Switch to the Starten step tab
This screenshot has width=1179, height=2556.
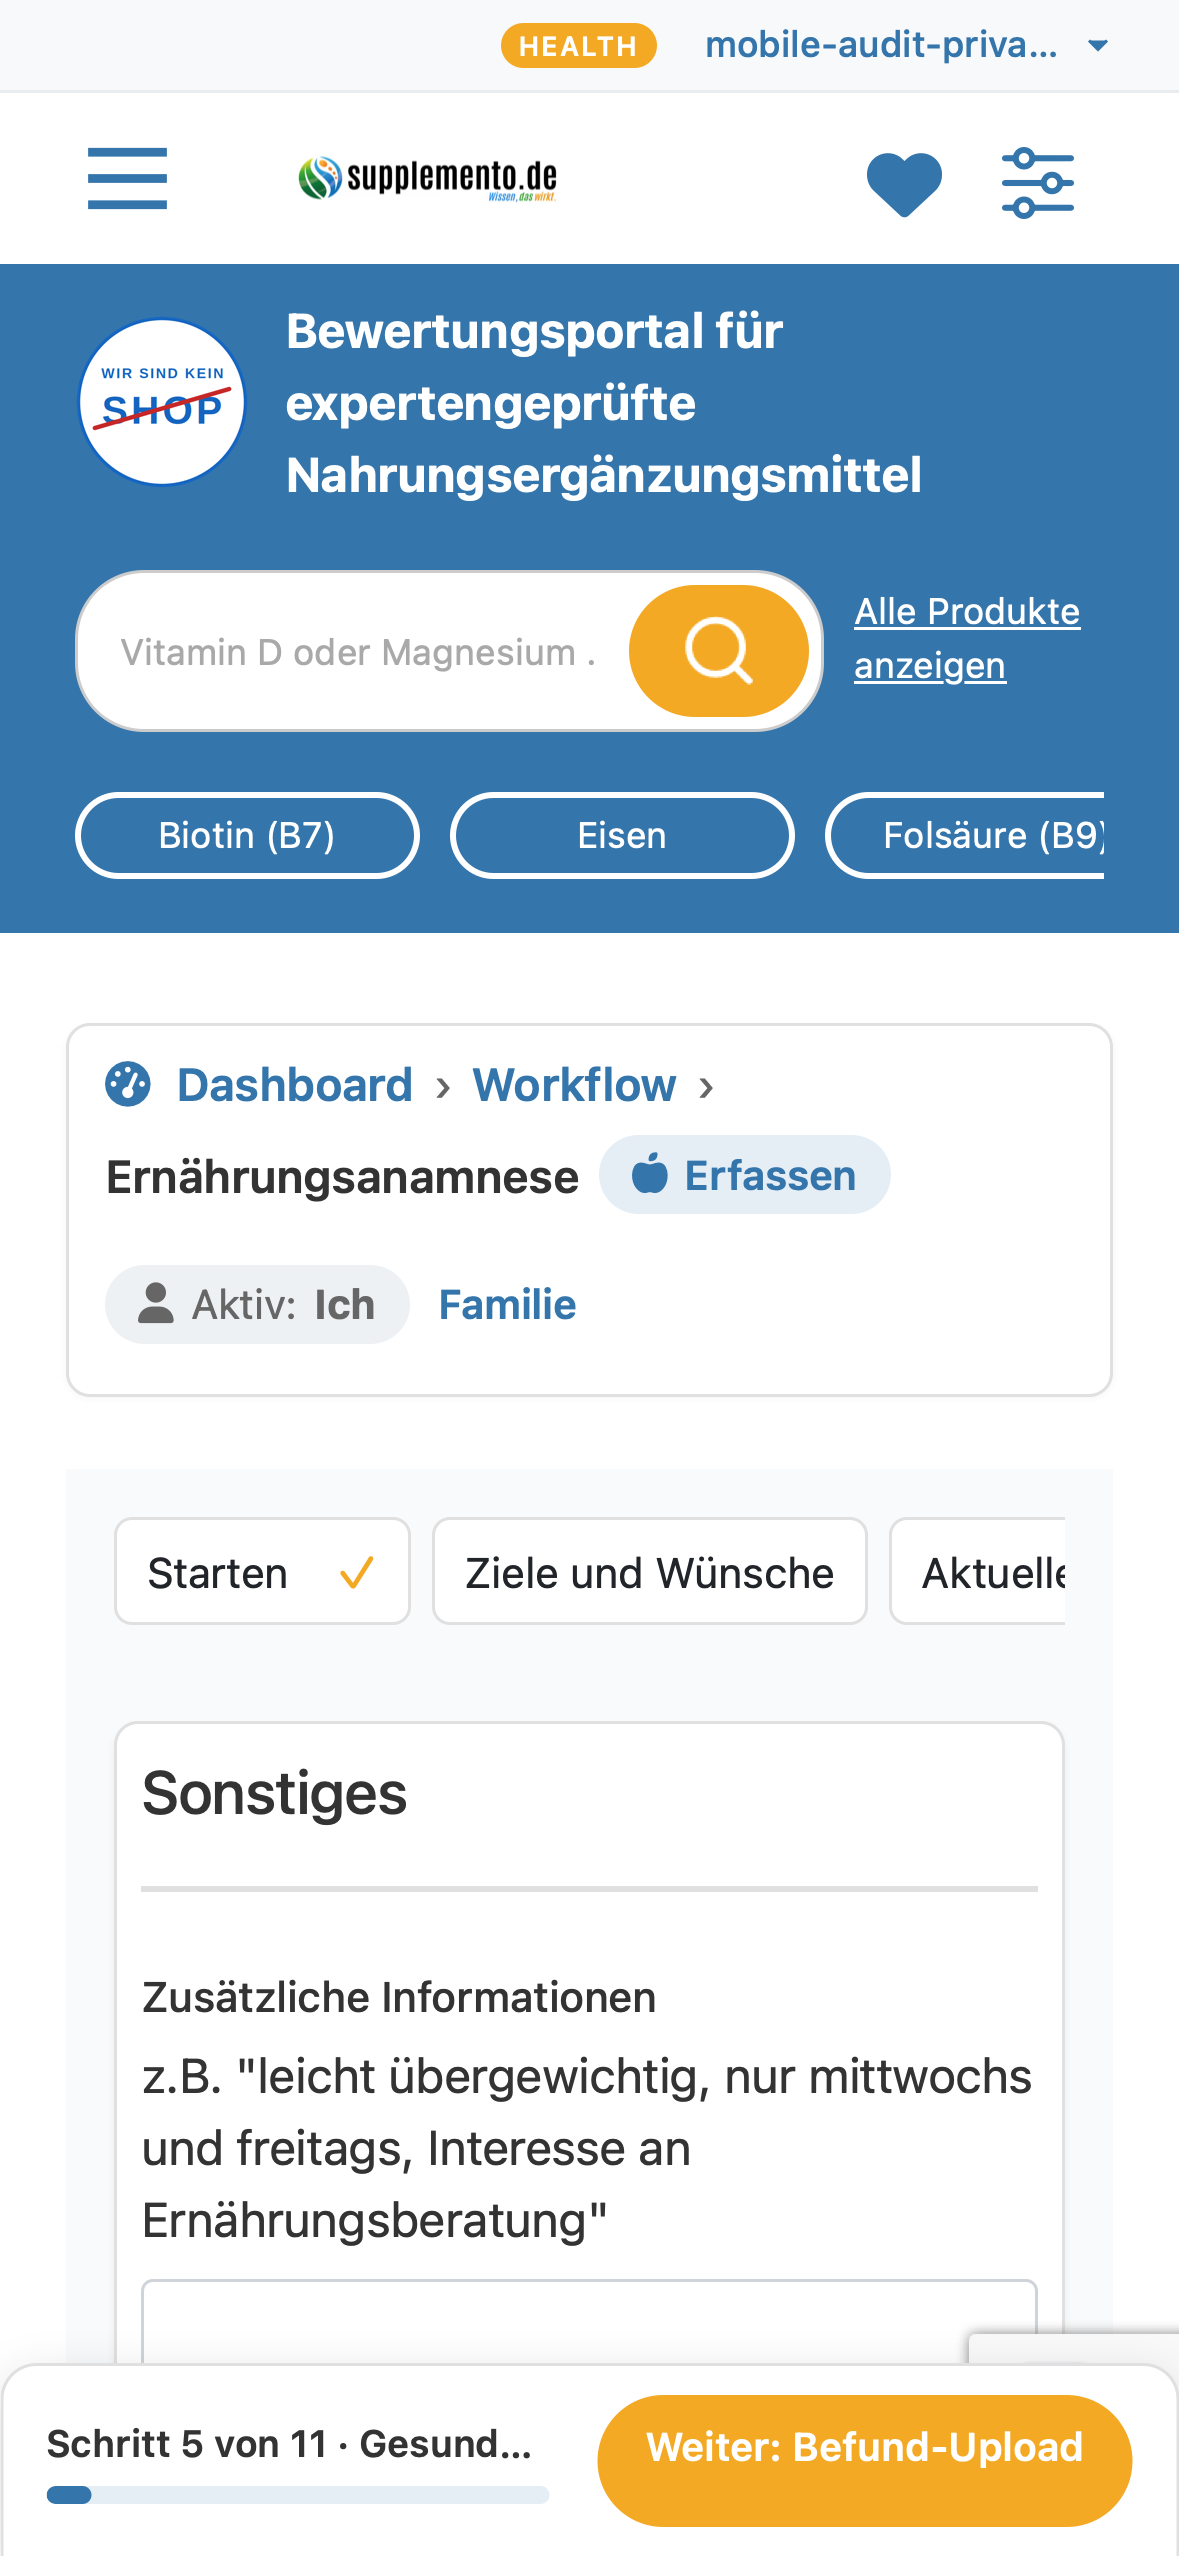pyautogui.click(x=262, y=1571)
